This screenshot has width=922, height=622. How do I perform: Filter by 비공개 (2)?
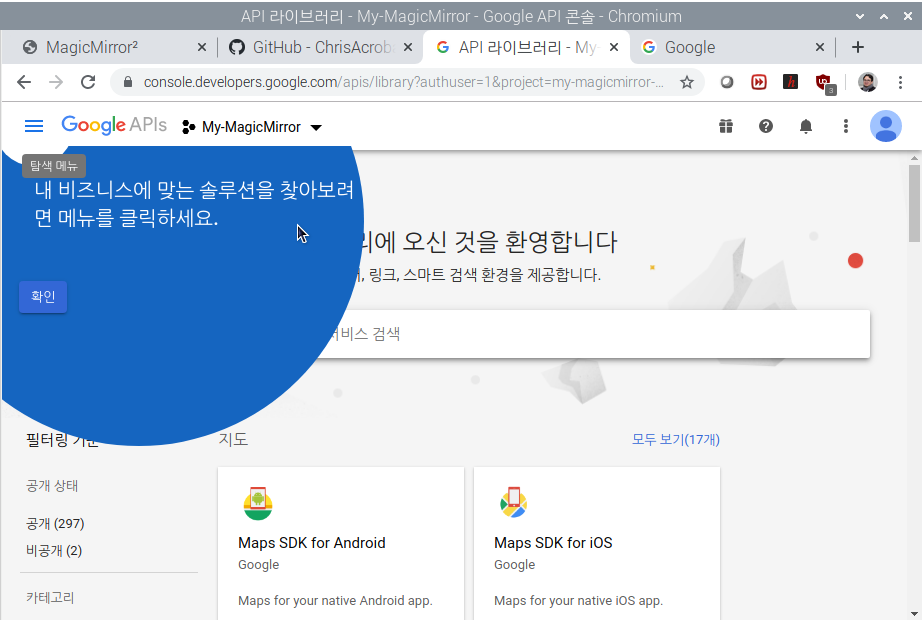click(54, 550)
